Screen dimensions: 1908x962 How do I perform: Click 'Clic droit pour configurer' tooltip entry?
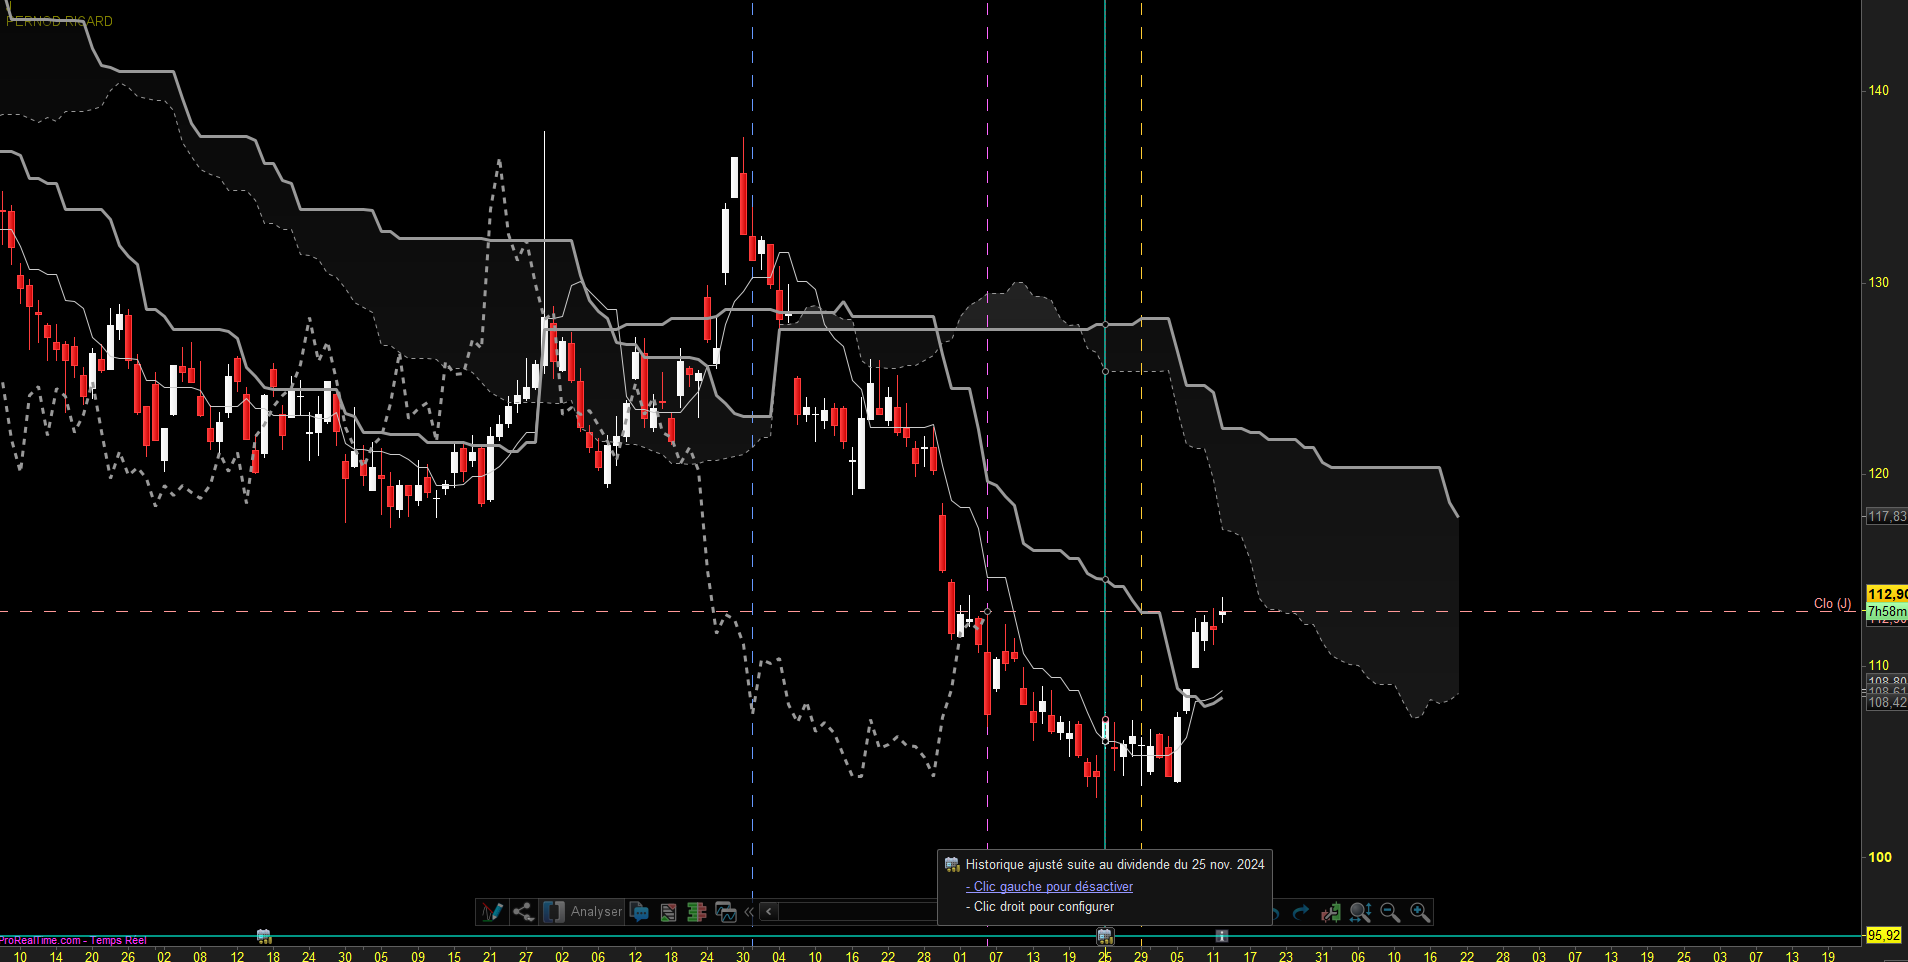pyautogui.click(x=1043, y=907)
